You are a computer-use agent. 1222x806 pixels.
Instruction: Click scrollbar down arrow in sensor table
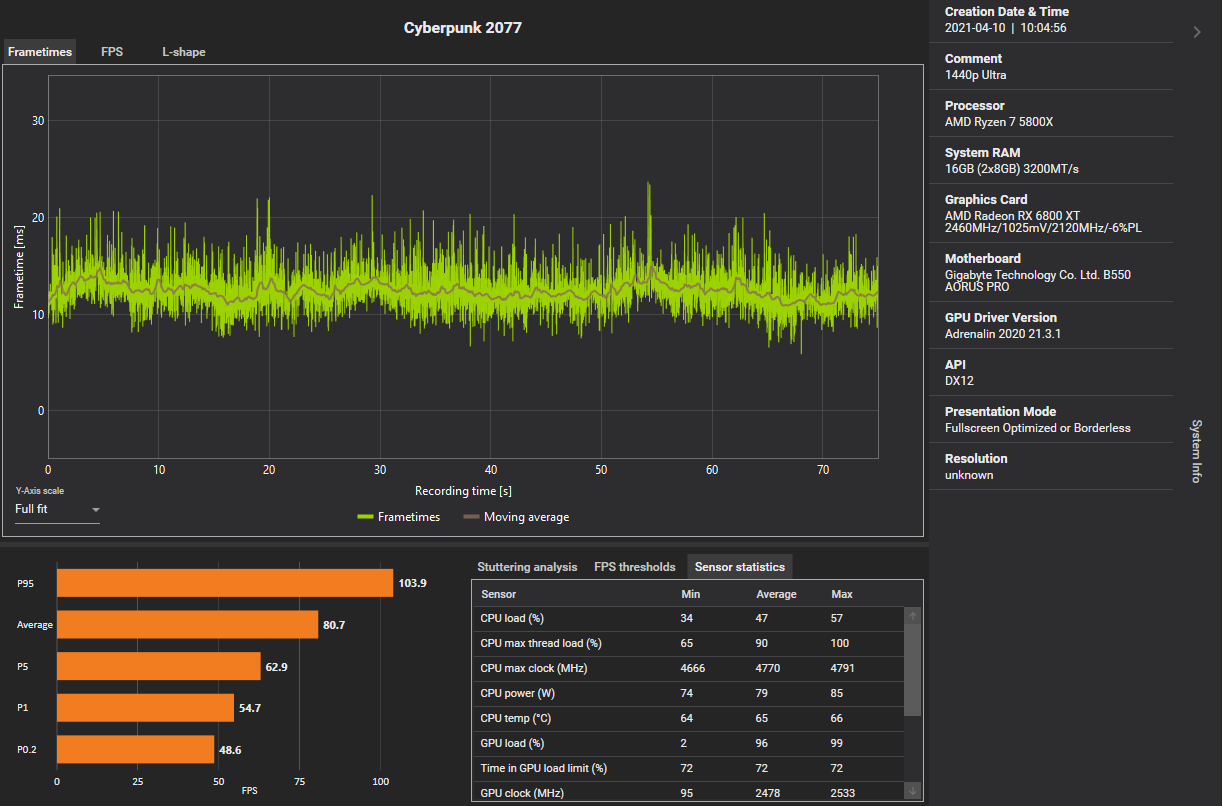tap(913, 790)
